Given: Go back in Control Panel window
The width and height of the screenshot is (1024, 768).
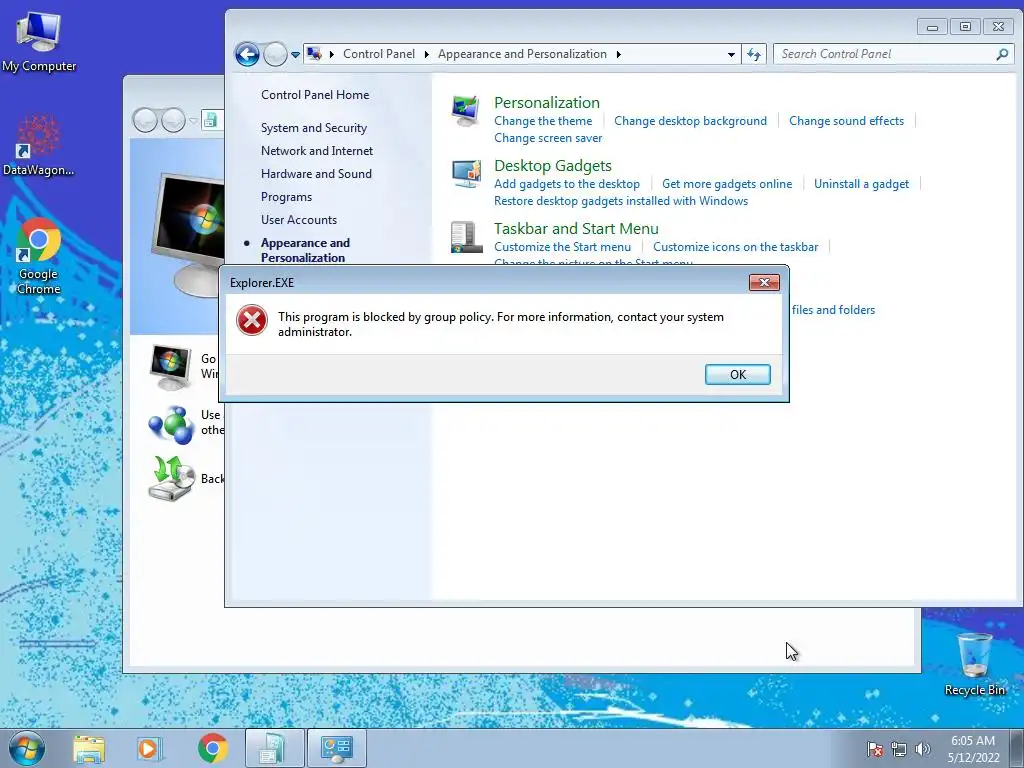Looking at the screenshot, I should 248,54.
